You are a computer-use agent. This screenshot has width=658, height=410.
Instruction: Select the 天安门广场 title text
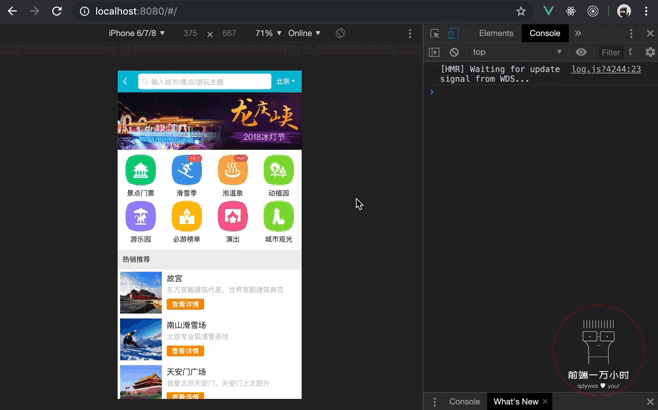pyautogui.click(x=186, y=372)
